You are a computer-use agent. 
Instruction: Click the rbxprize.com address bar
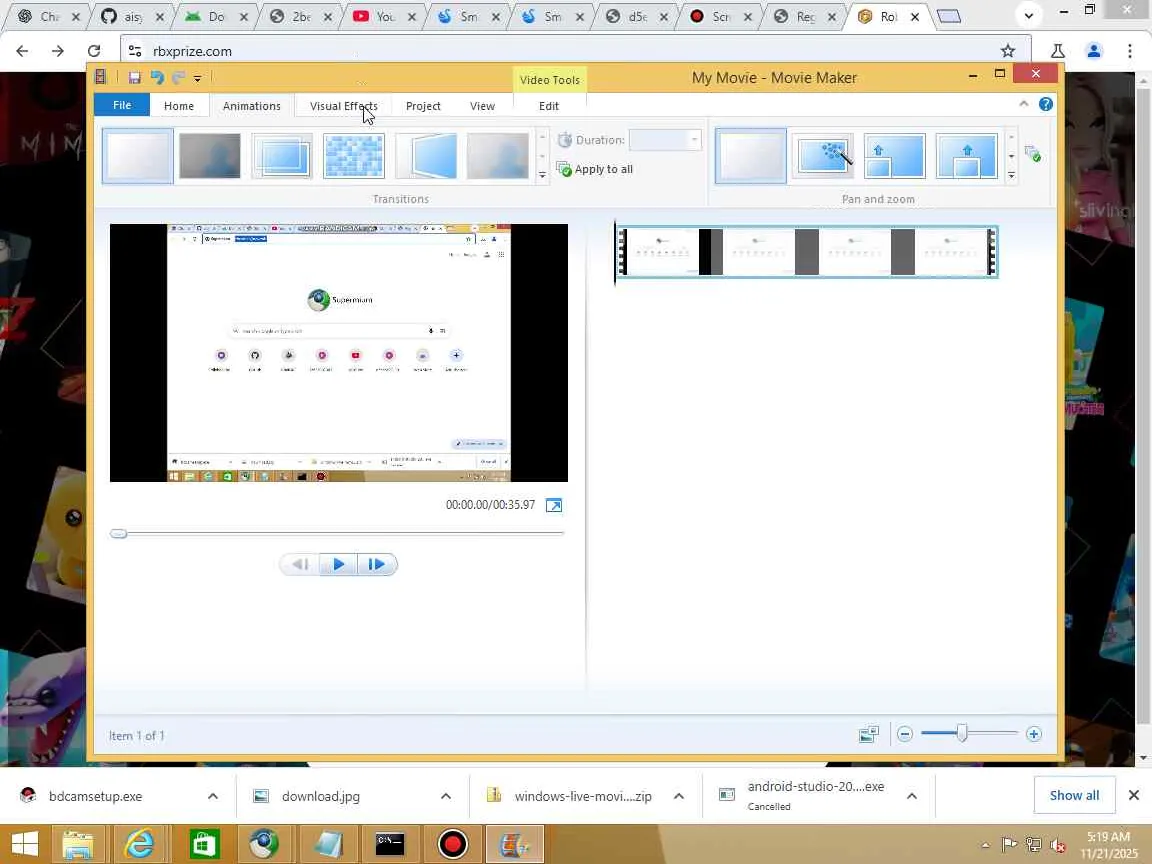click(x=573, y=51)
